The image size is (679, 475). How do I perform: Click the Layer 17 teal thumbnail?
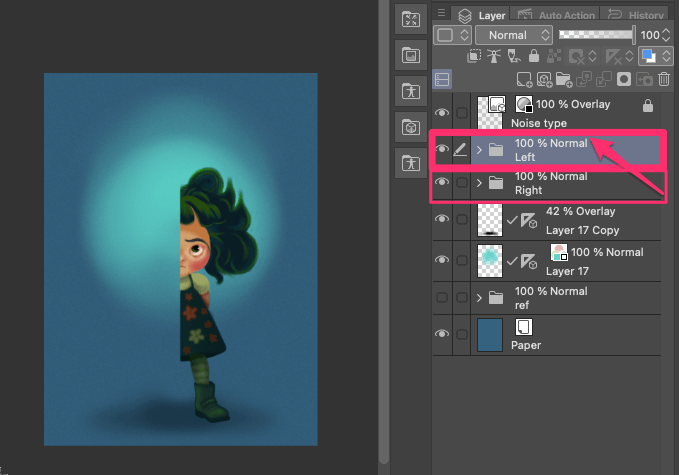coord(490,261)
